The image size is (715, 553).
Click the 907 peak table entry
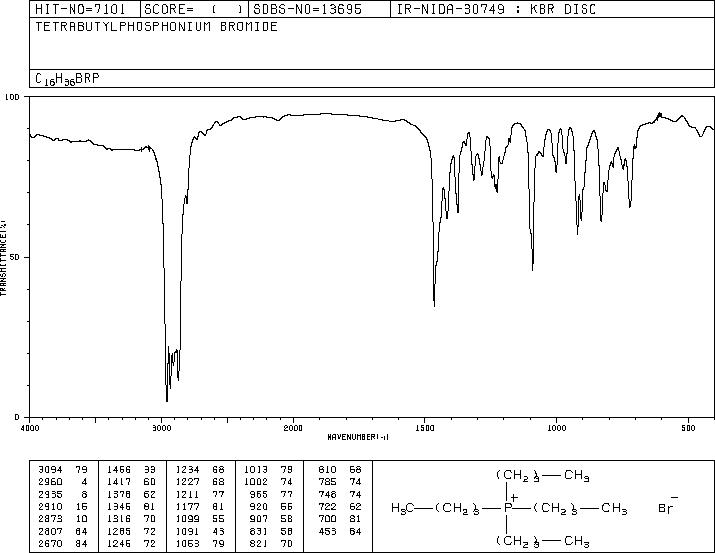point(271,519)
